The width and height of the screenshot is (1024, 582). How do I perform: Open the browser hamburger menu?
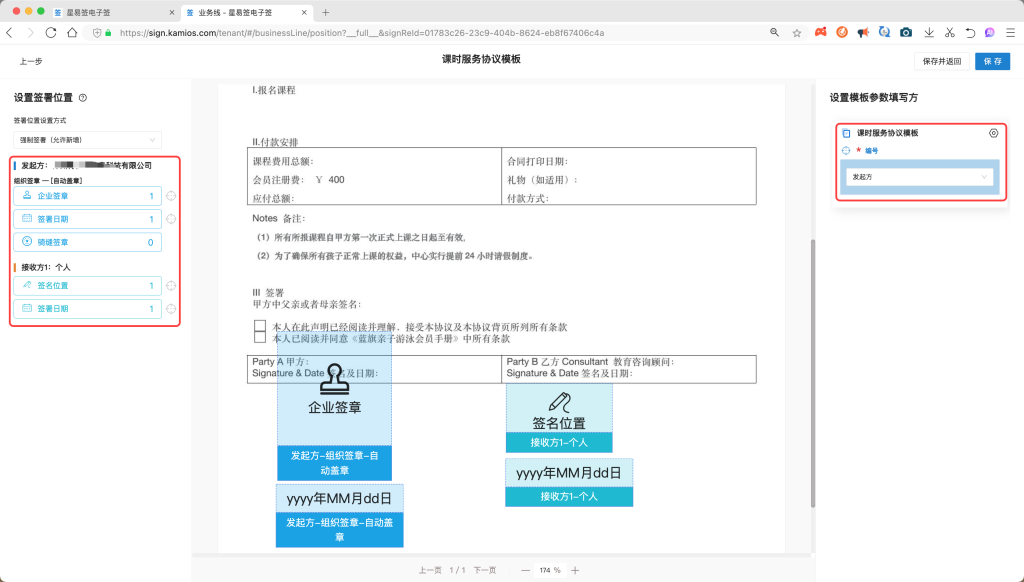1010,33
